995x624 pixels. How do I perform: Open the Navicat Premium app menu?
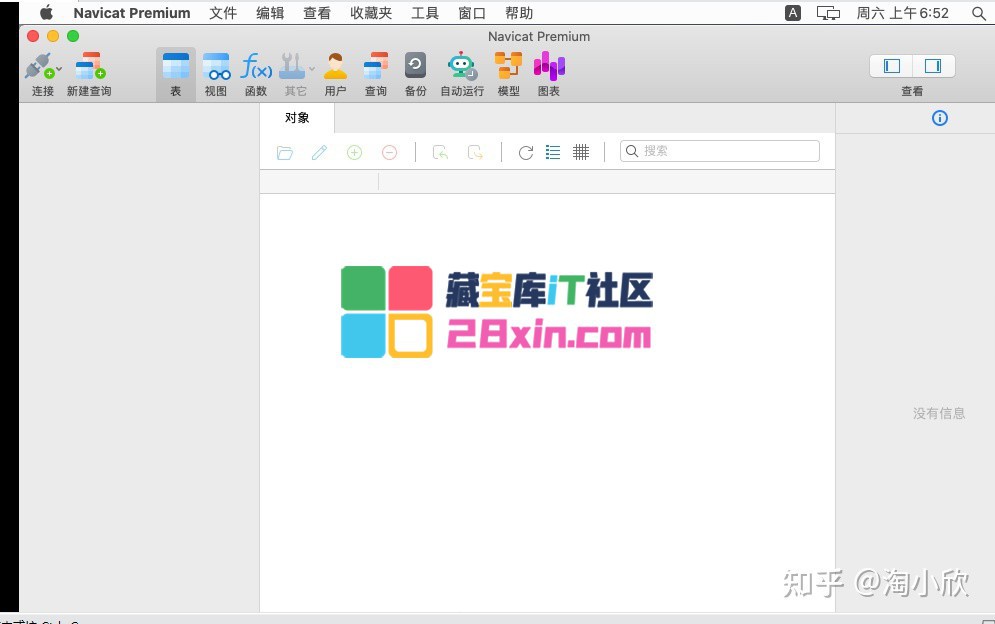coord(132,13)
